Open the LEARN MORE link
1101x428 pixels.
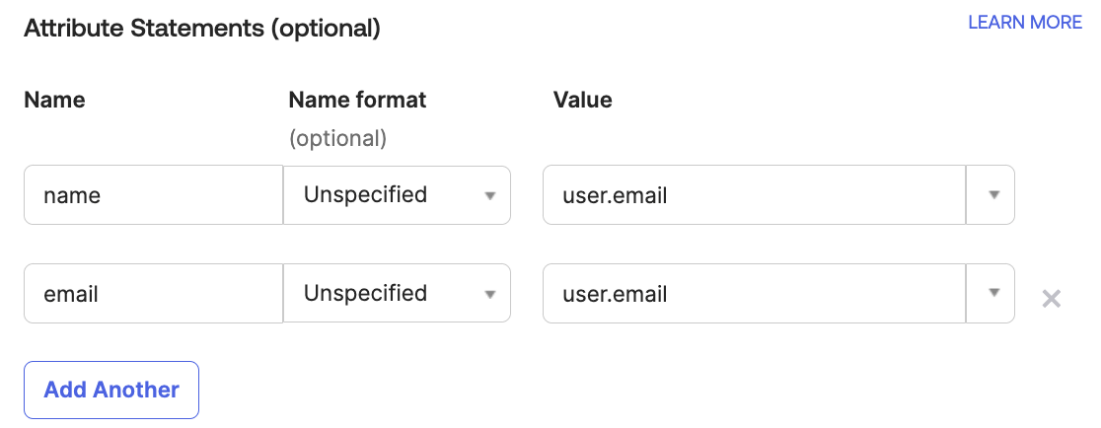point(1024,22)
